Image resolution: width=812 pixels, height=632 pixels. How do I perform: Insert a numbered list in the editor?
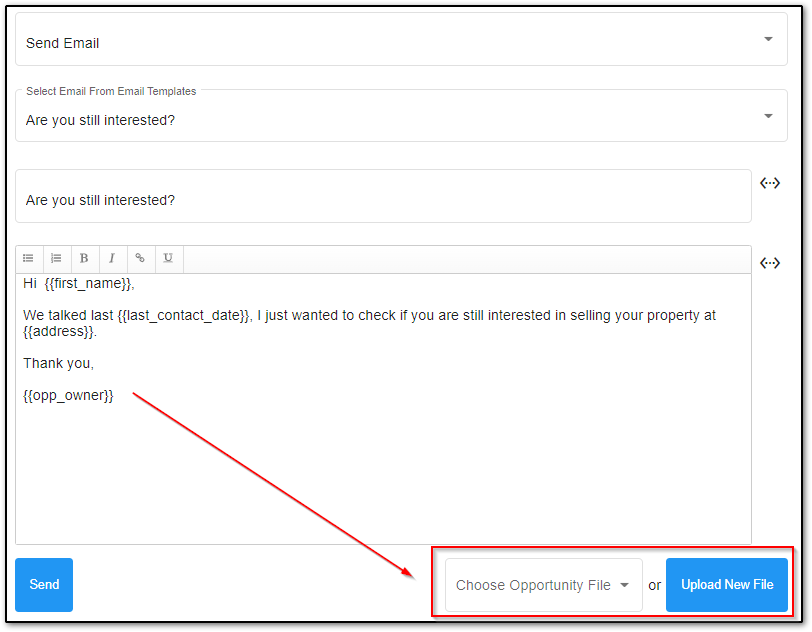pyautogui.click(x=57, y=258)
